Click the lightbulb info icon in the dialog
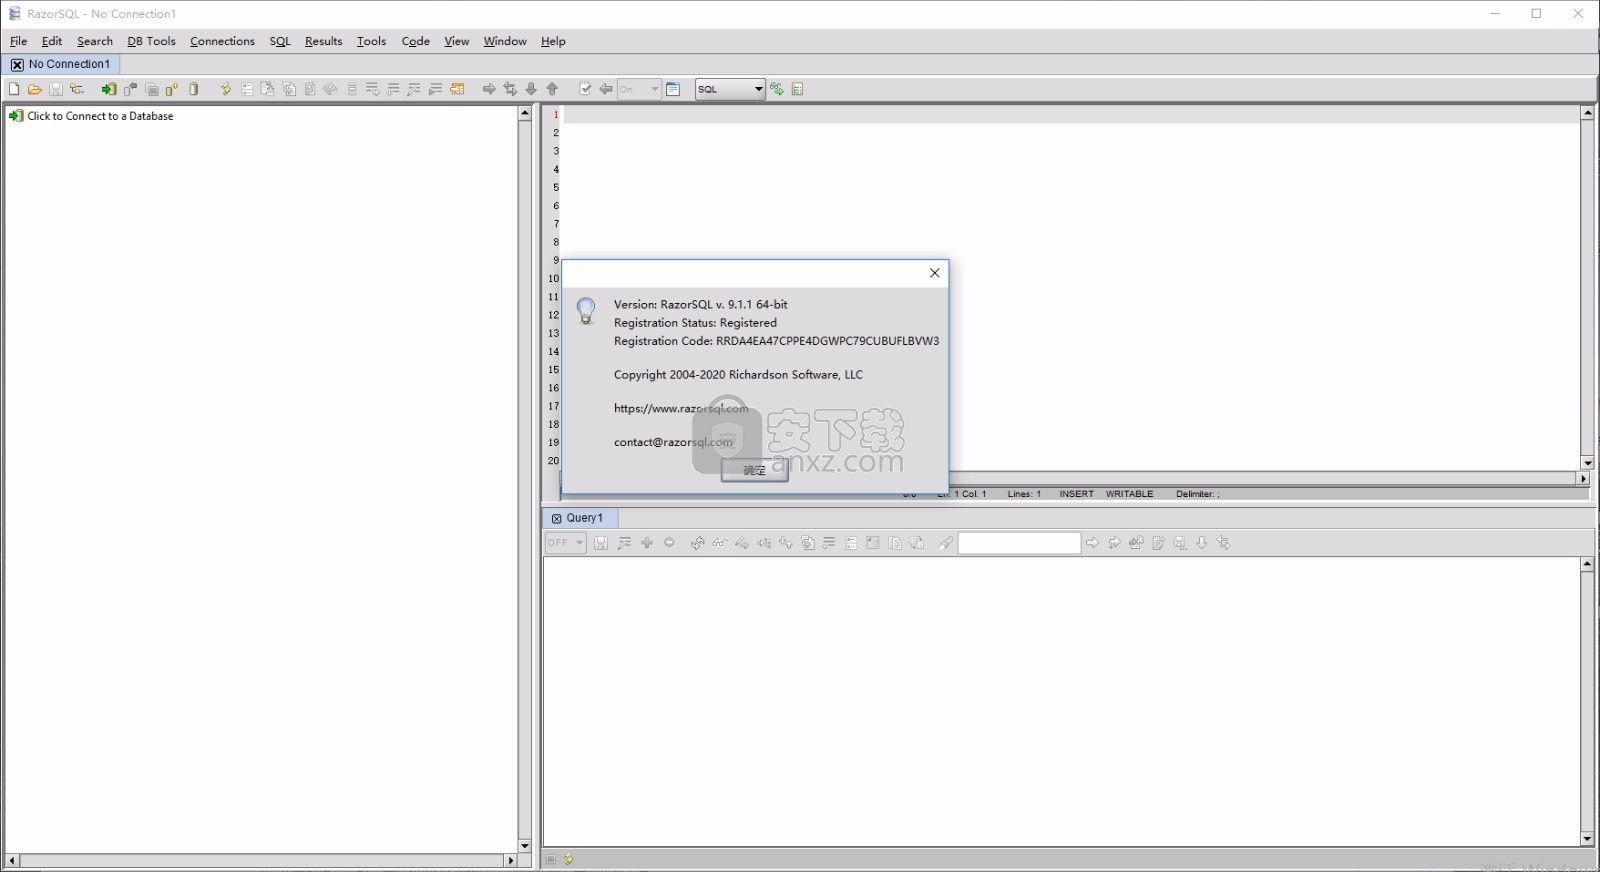This screenshot has width=1600, height=872. (586, 311)
